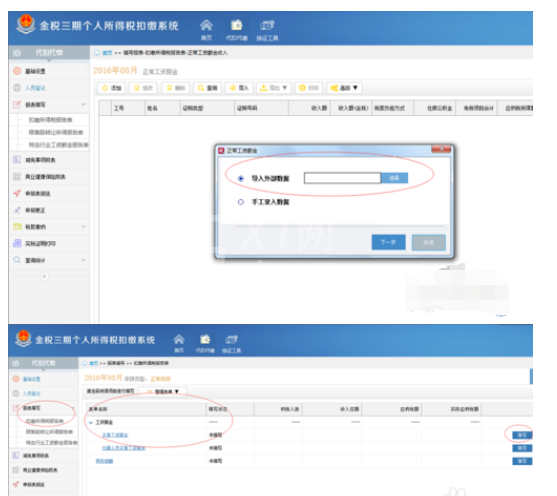Click 首页 breadcrumb link in the import-dialog screen

[x=107, y=53]
